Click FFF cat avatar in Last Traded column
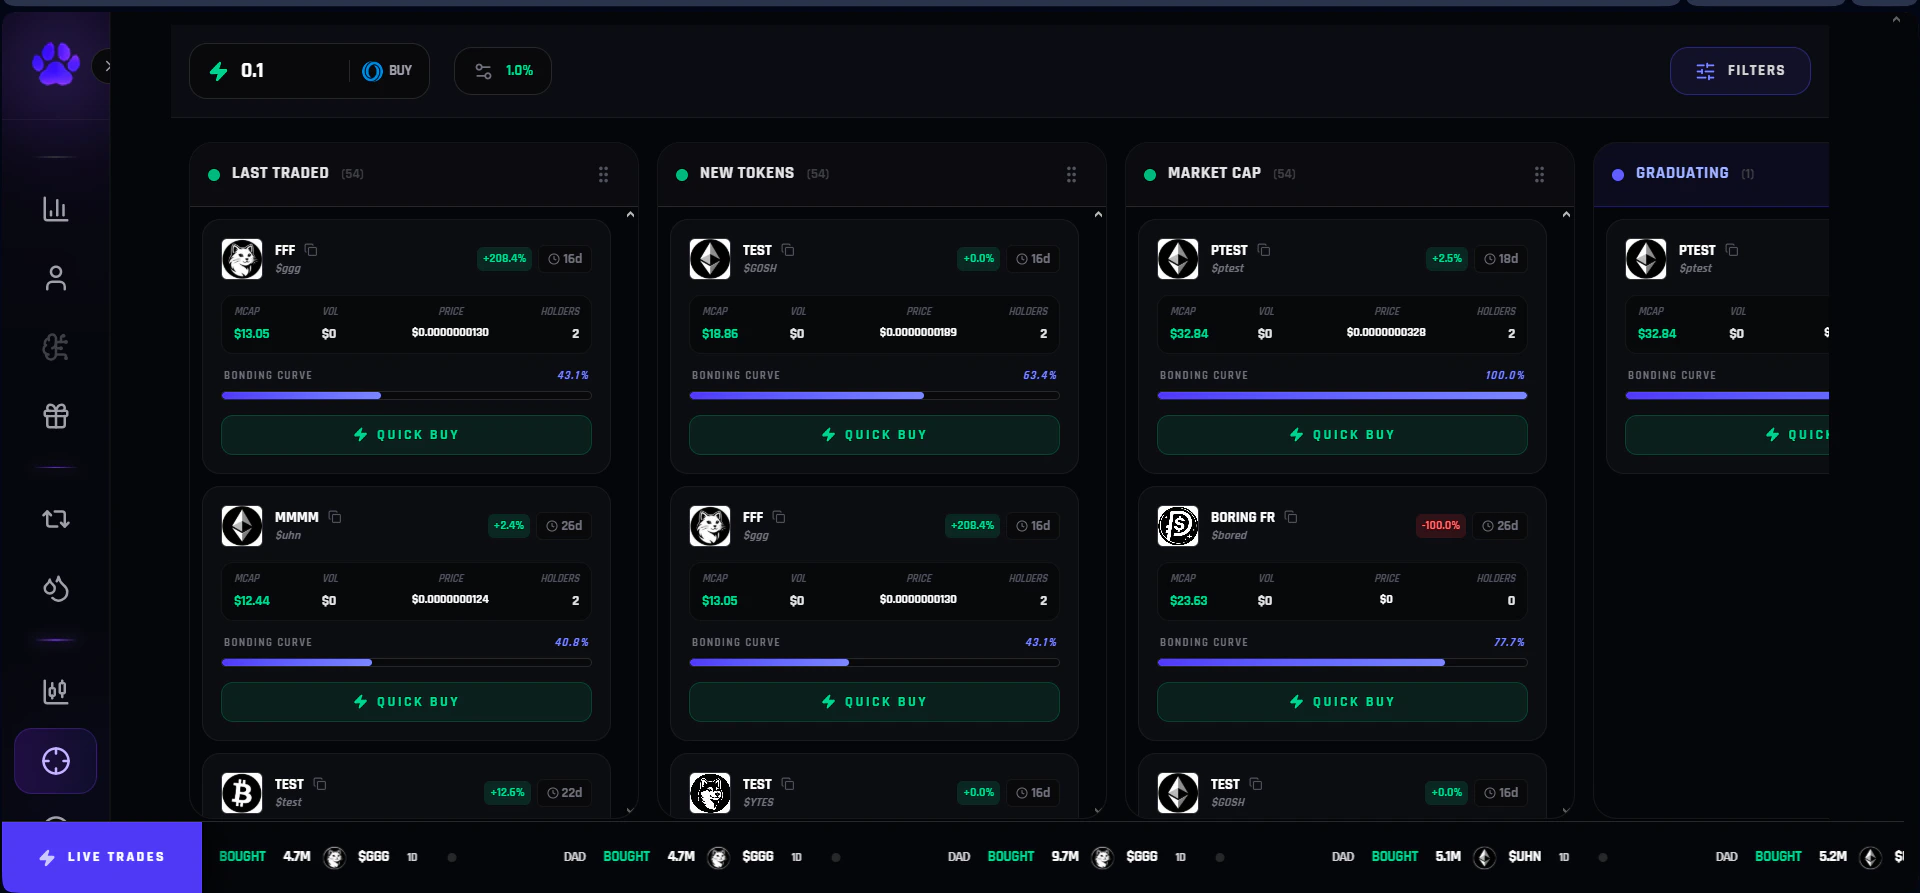The width and height of the screenshot is (1920, 893). pyautogui.click(x=242, y=259)
